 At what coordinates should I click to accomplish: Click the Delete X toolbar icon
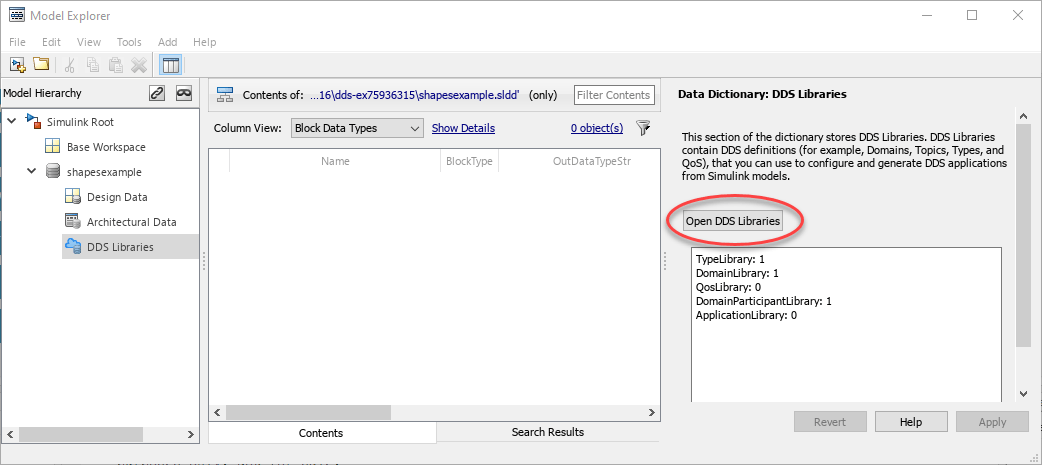click(139, 64)
